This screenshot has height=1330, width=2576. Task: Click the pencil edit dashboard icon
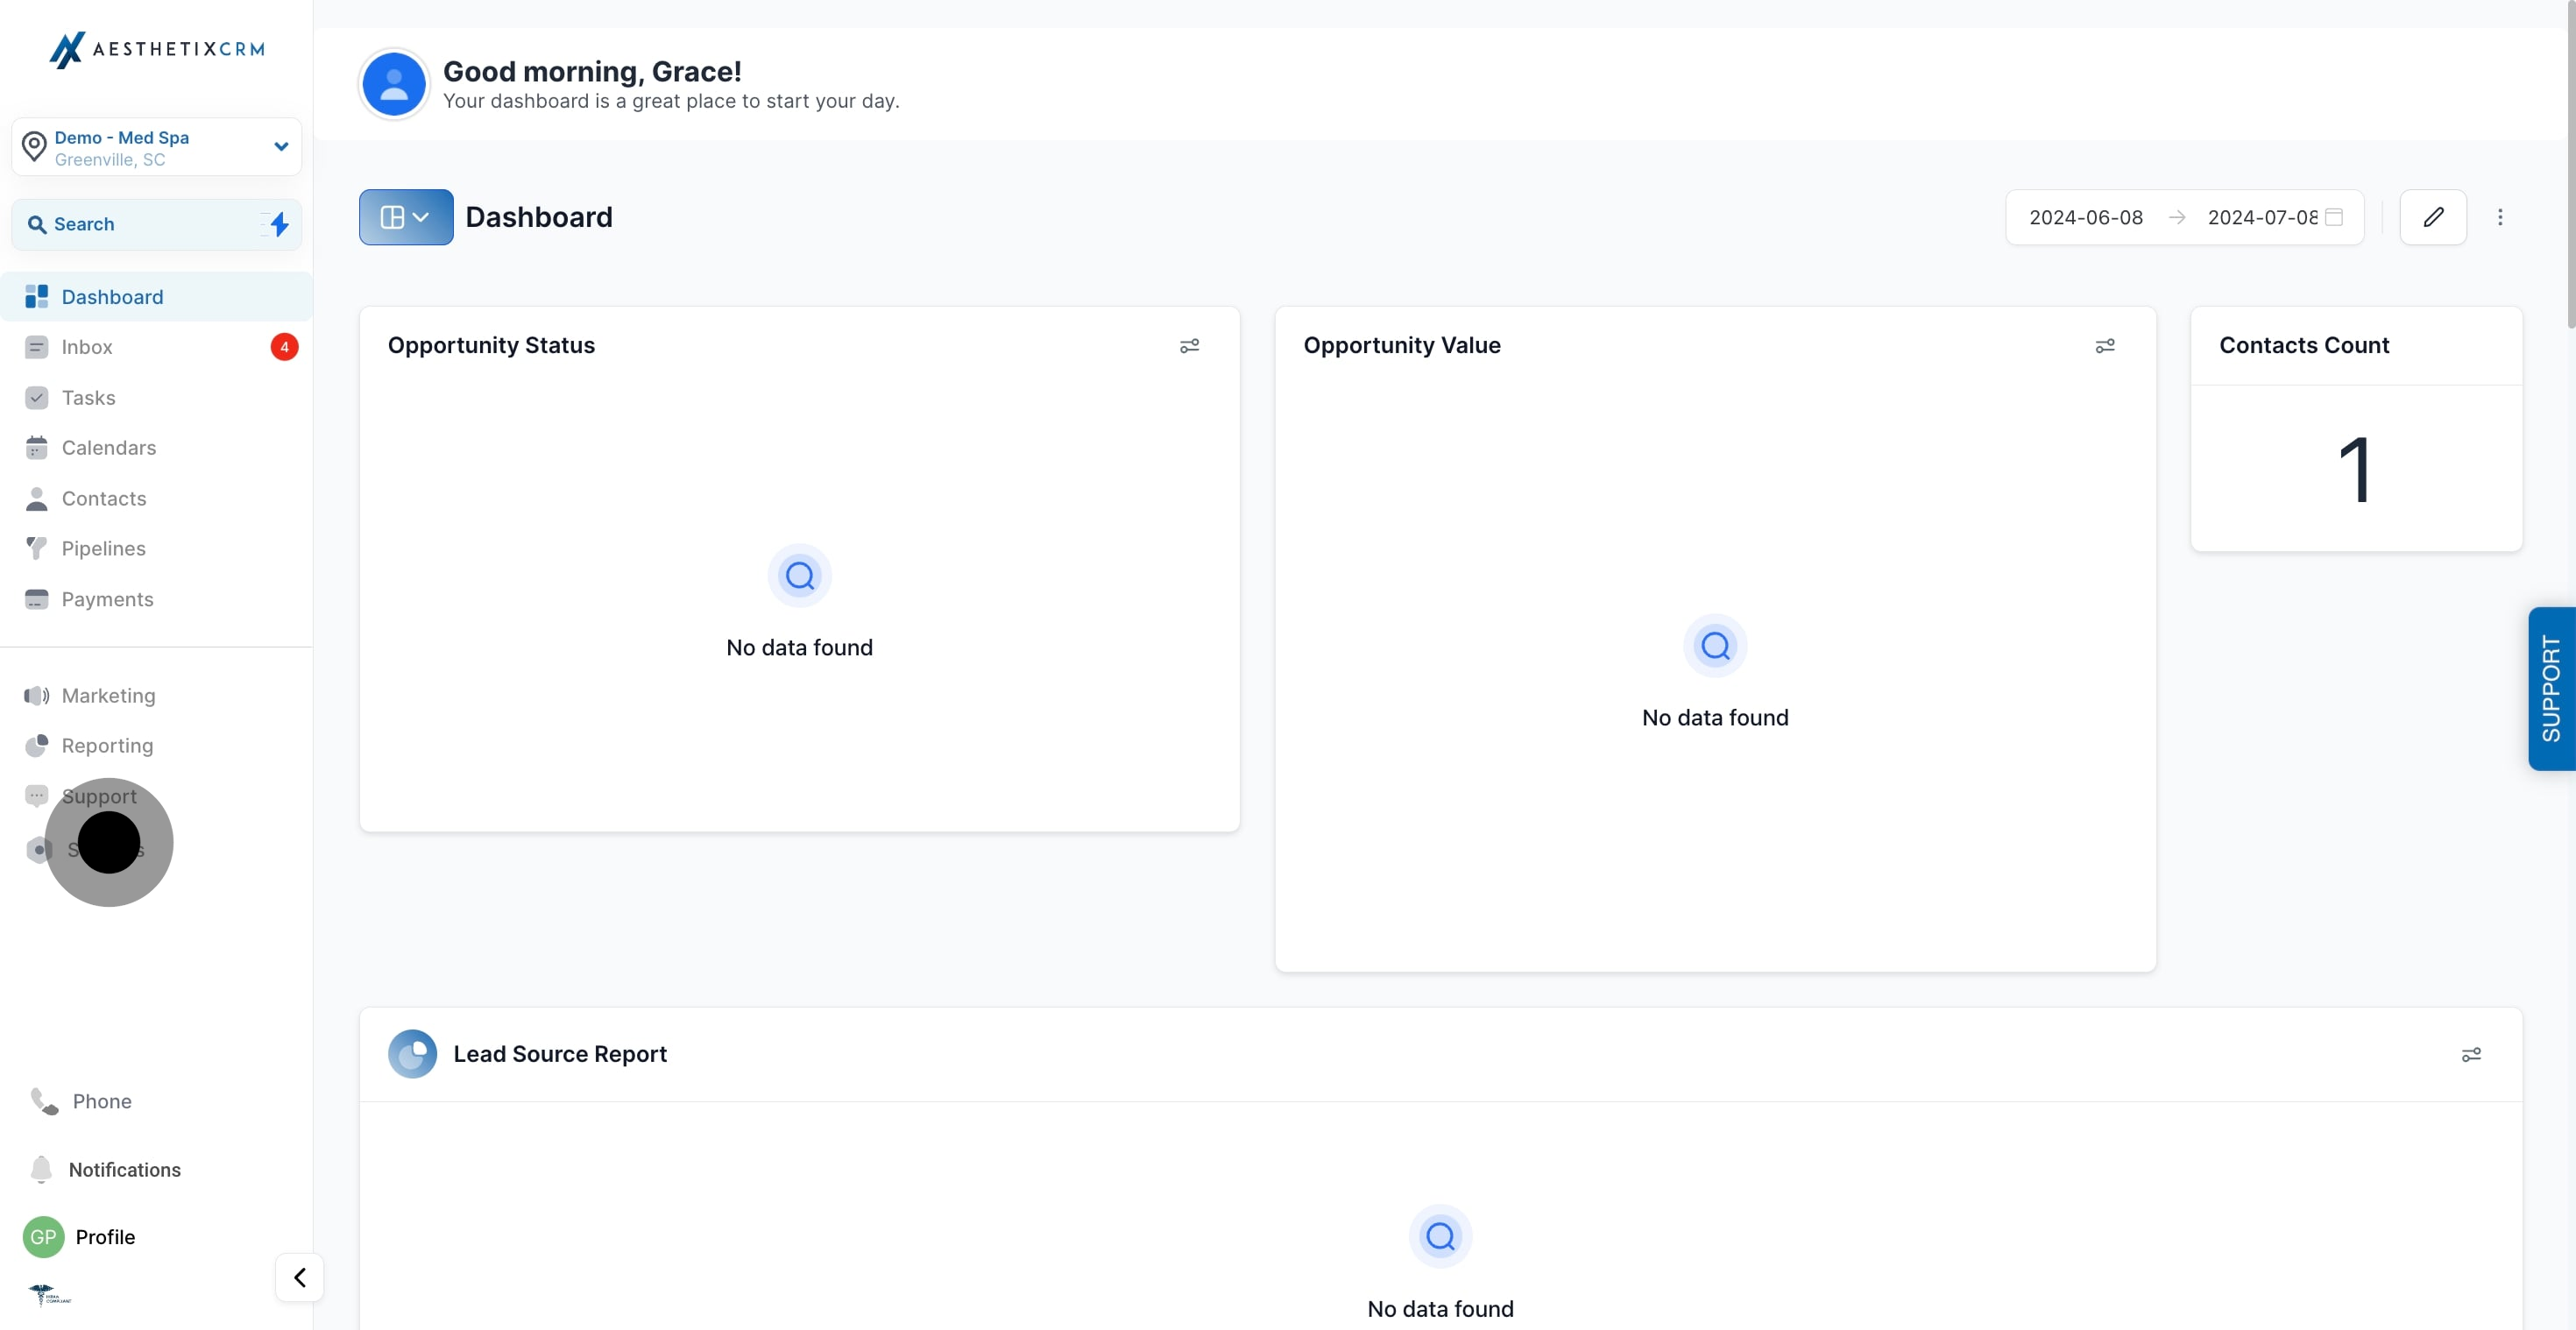(2432, 217)
